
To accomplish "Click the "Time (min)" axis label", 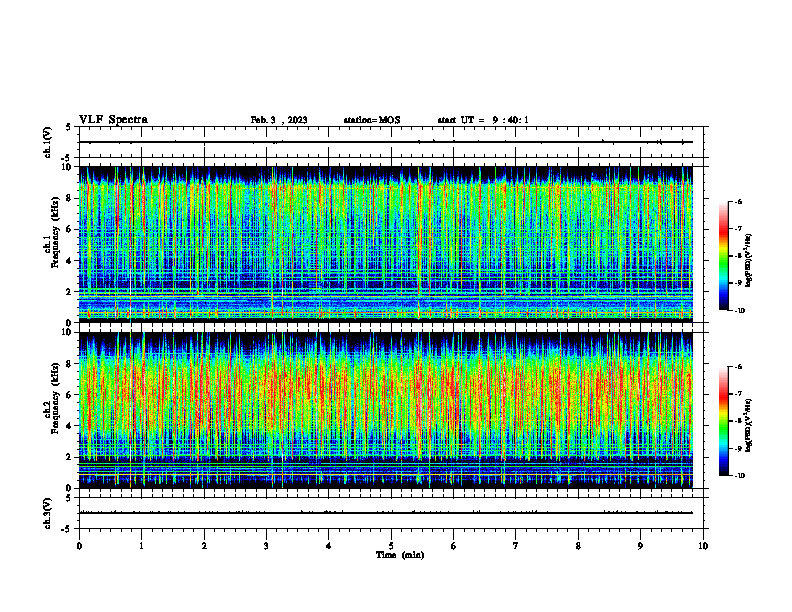I will pyautogui.click(x=400, y=555).
